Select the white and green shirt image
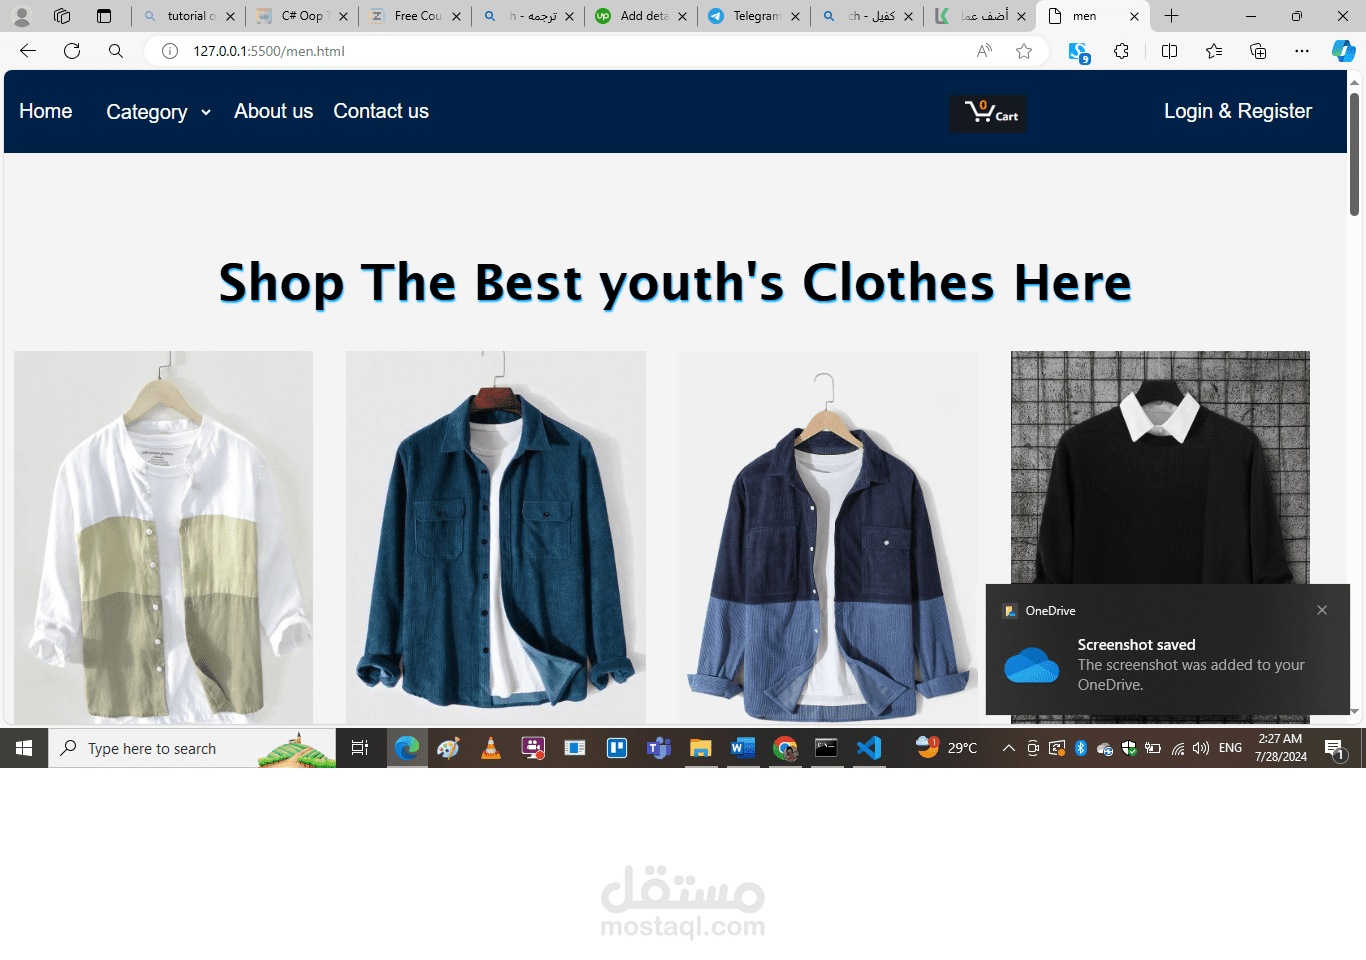This screenshot has height=960, width=1366. coord(164,537)
